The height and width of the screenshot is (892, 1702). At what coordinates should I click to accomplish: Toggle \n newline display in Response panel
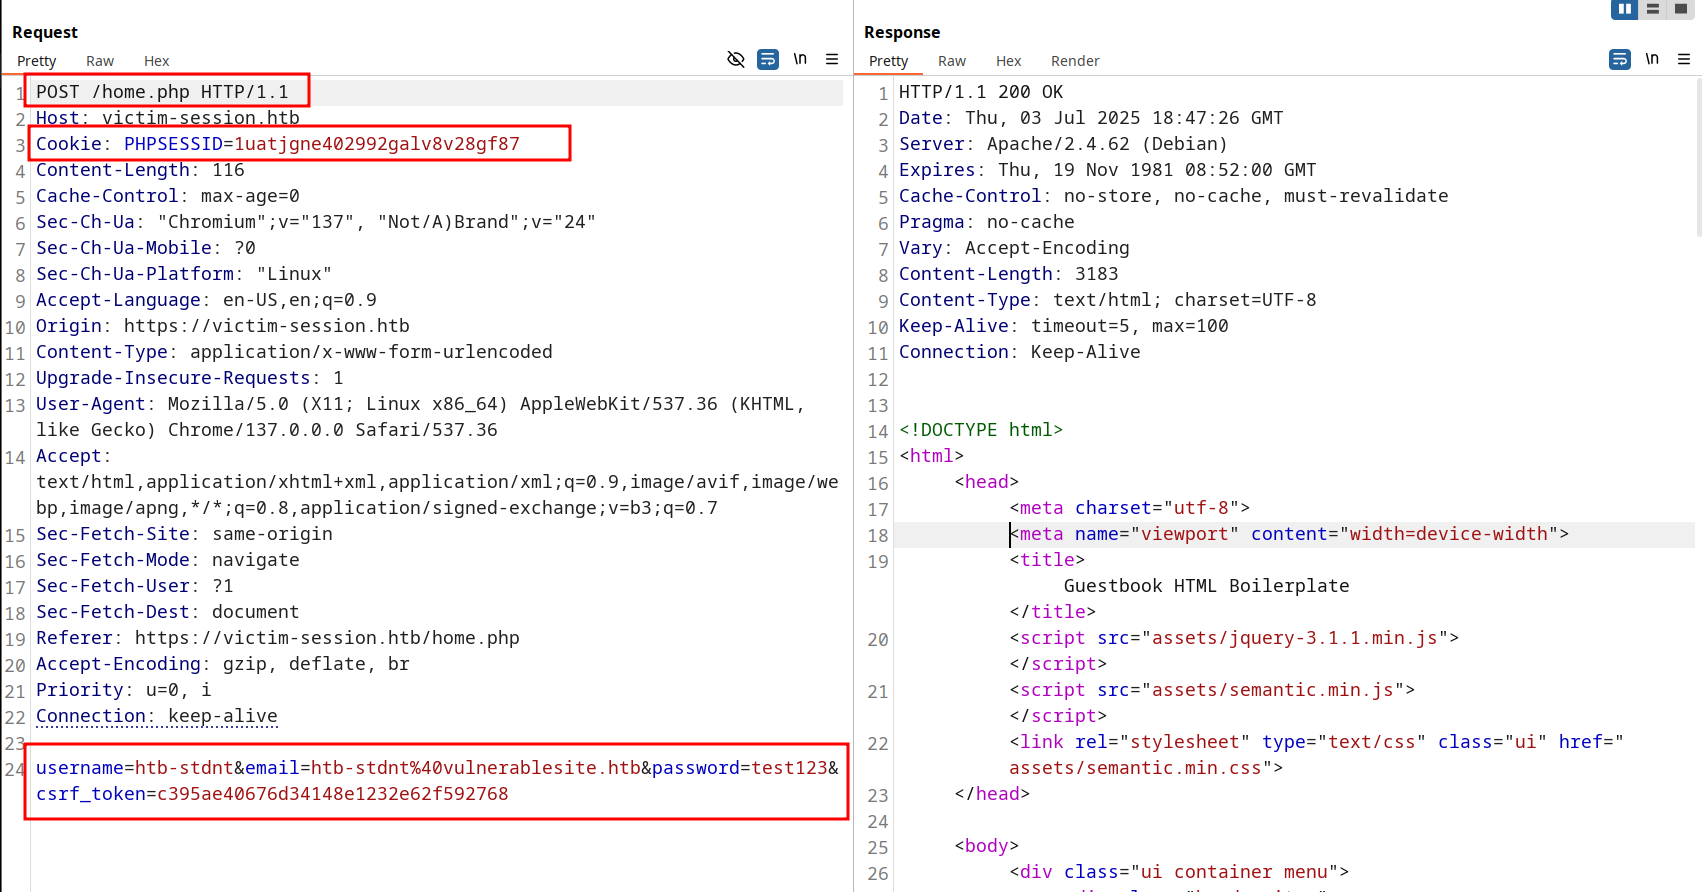coord(1652,59)
